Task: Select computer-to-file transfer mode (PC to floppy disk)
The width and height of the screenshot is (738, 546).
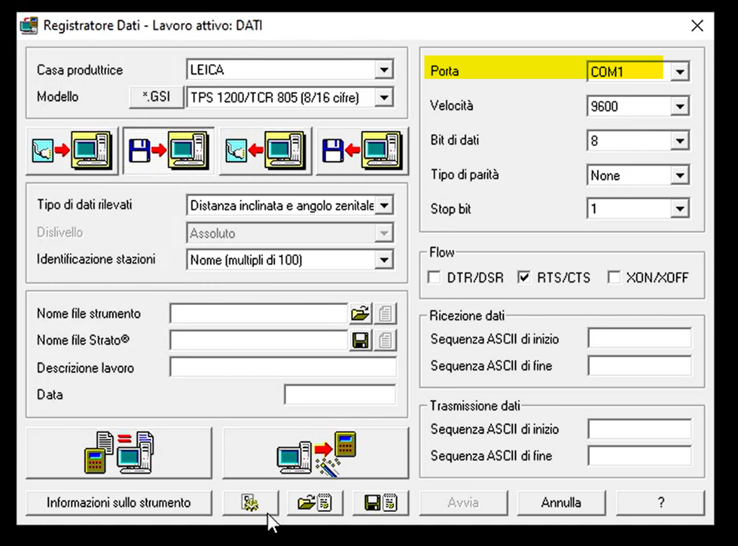Action: tap(361, 151)
